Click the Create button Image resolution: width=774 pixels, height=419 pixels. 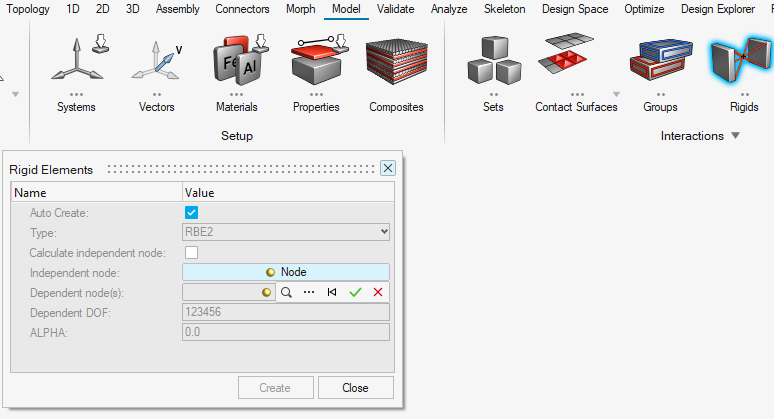tap(275, 388)
